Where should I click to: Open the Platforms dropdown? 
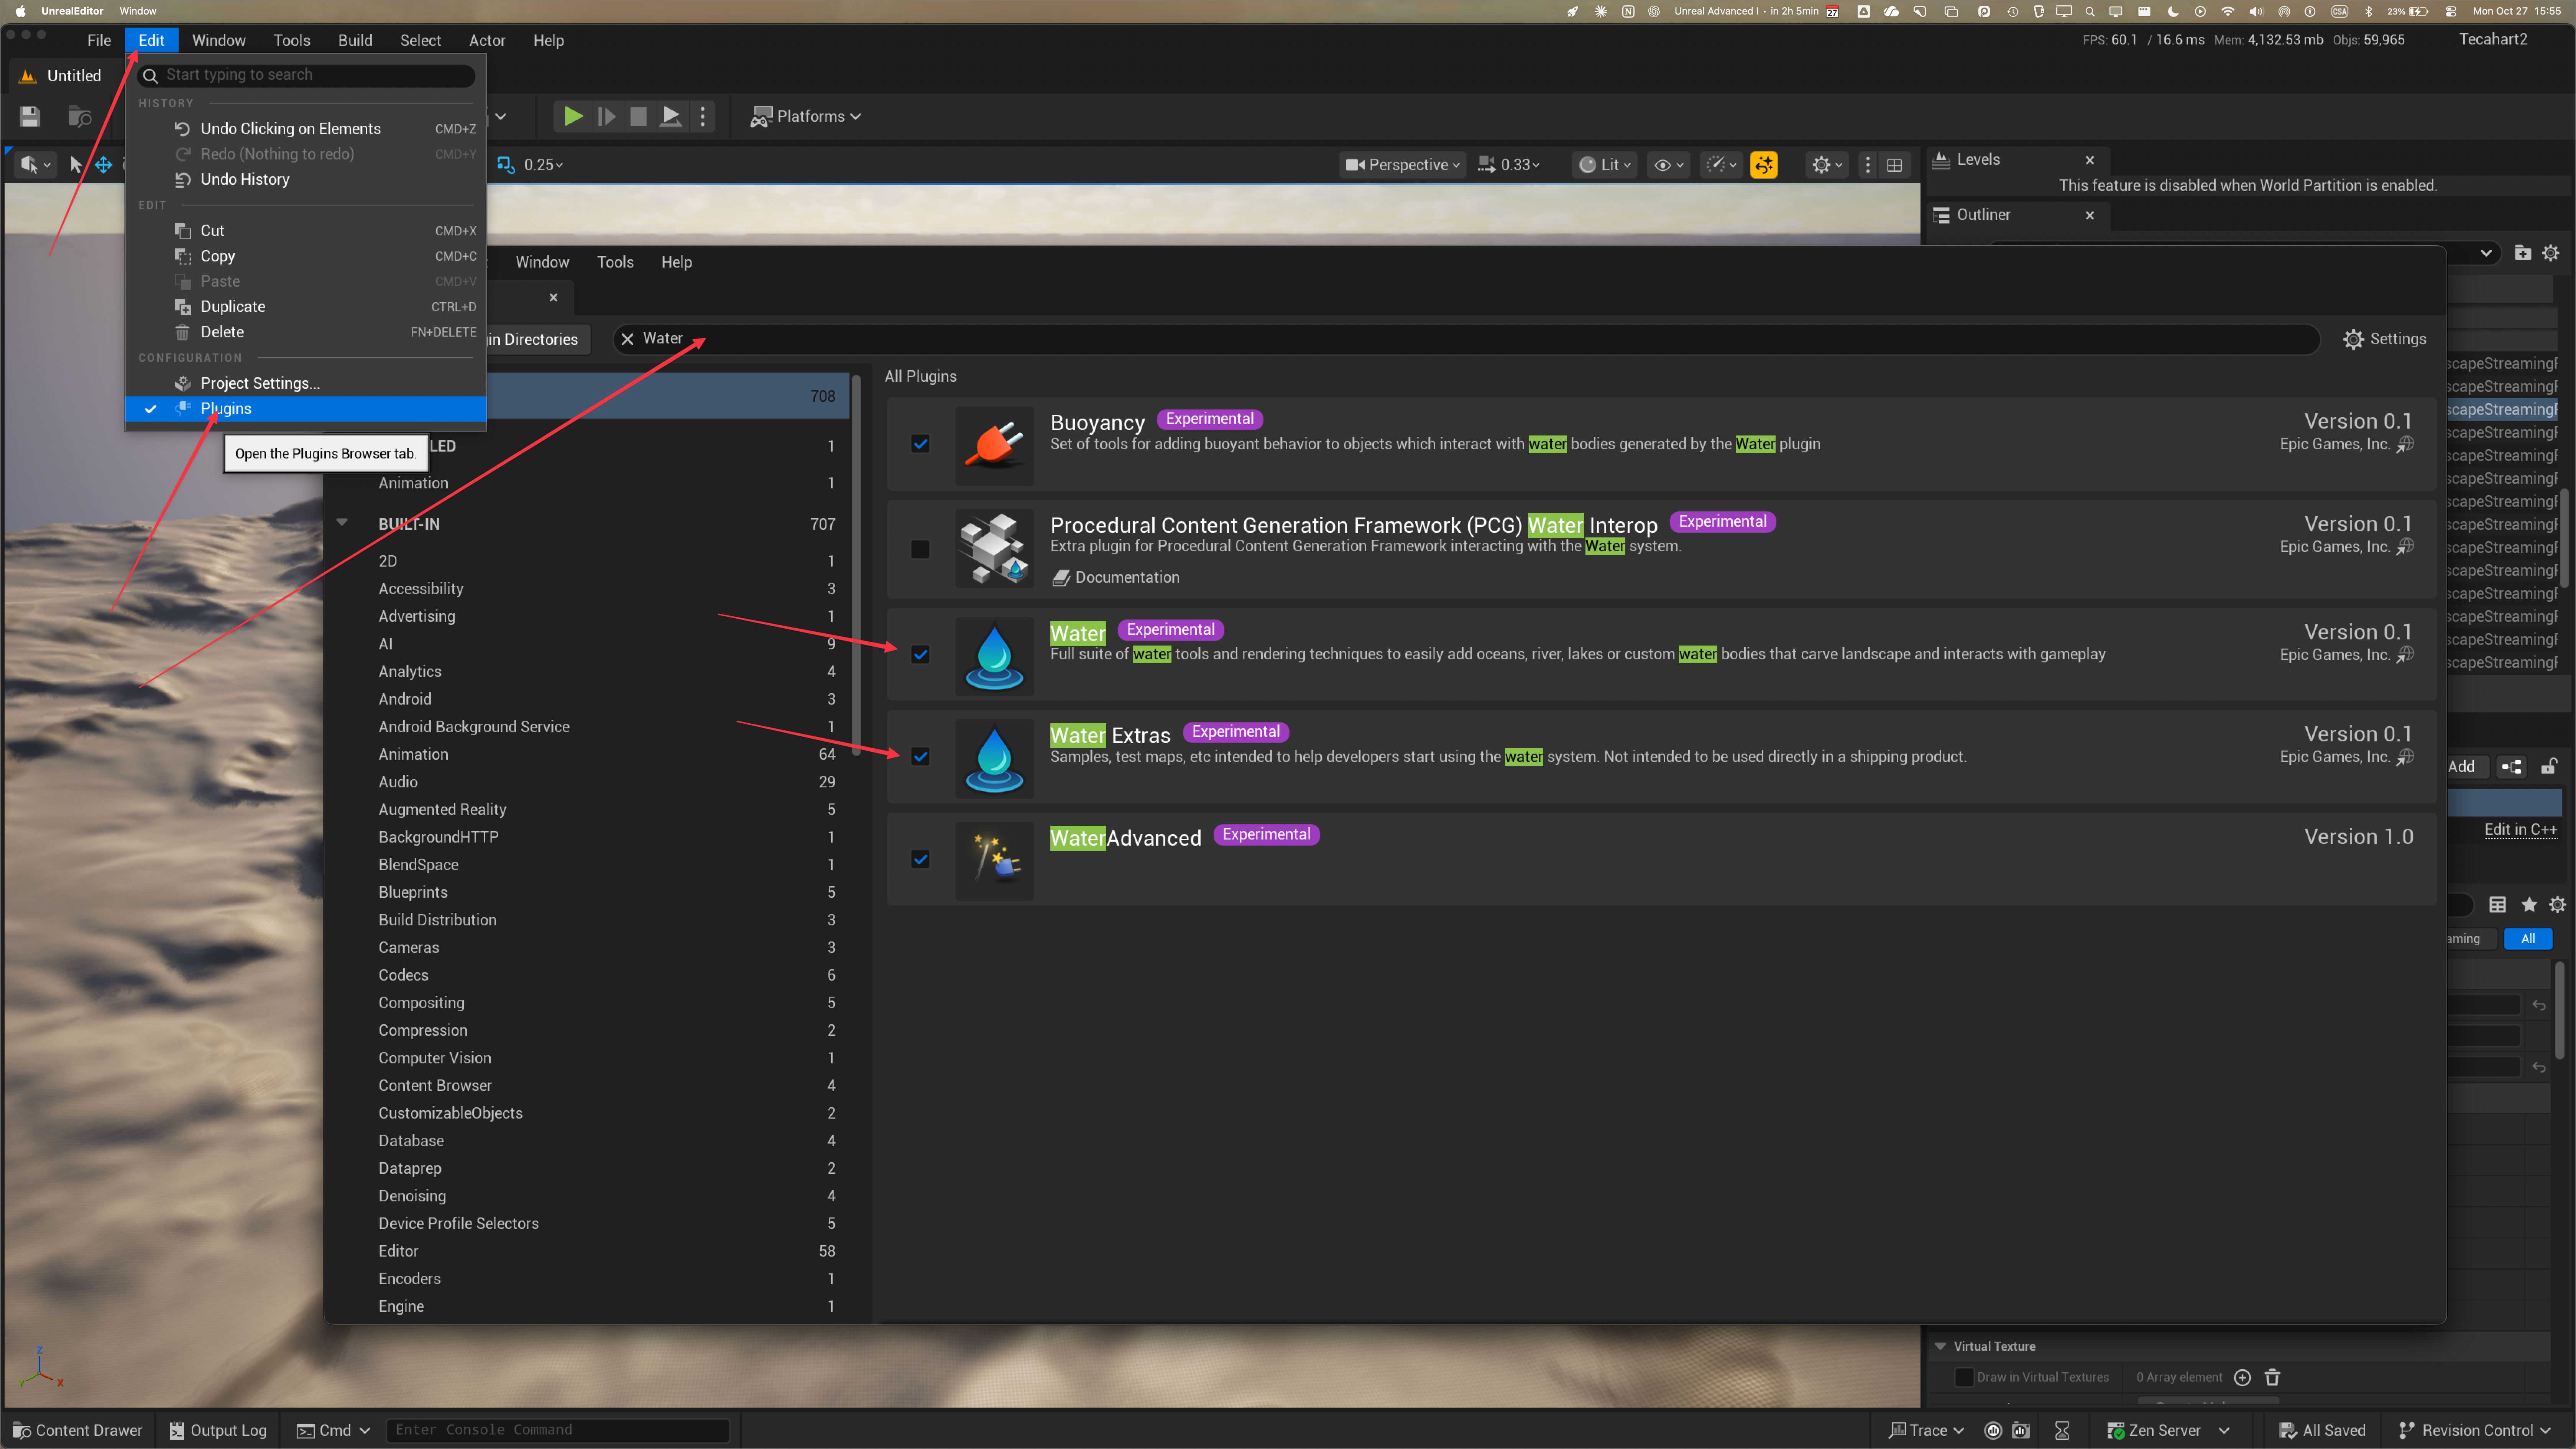point(806,116)
